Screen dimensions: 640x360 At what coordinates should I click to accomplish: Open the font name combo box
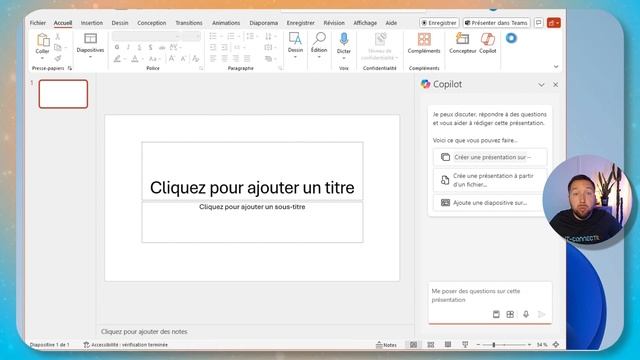(146, 36)
